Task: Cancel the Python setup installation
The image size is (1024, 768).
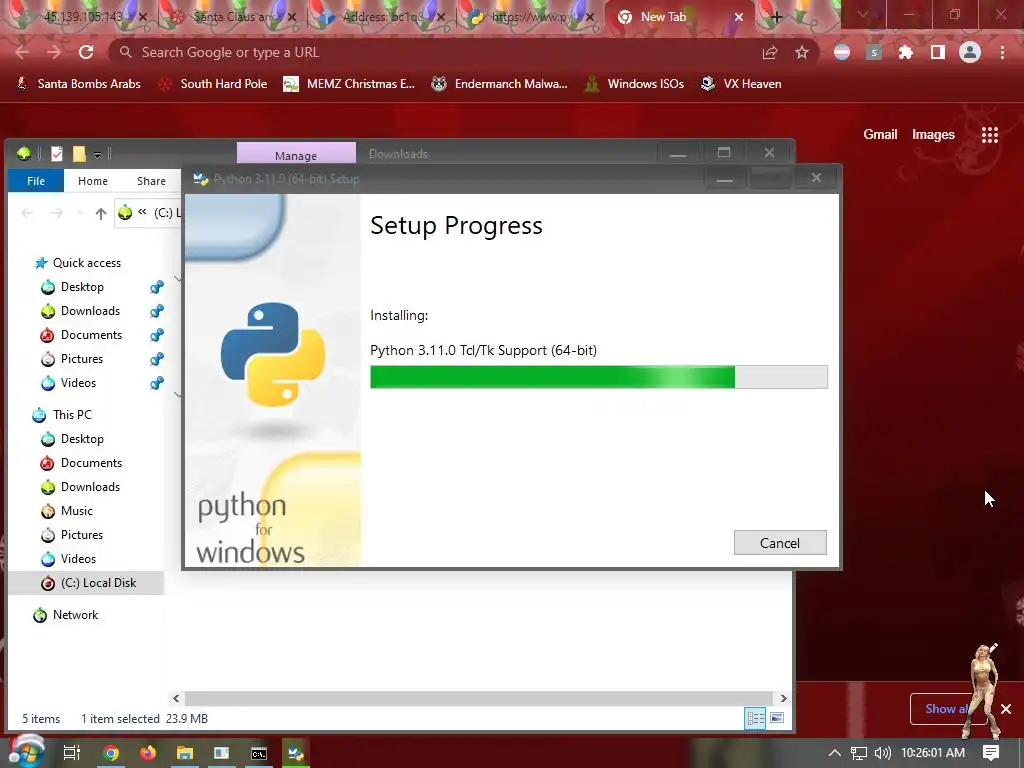Action: pos(780,543)
